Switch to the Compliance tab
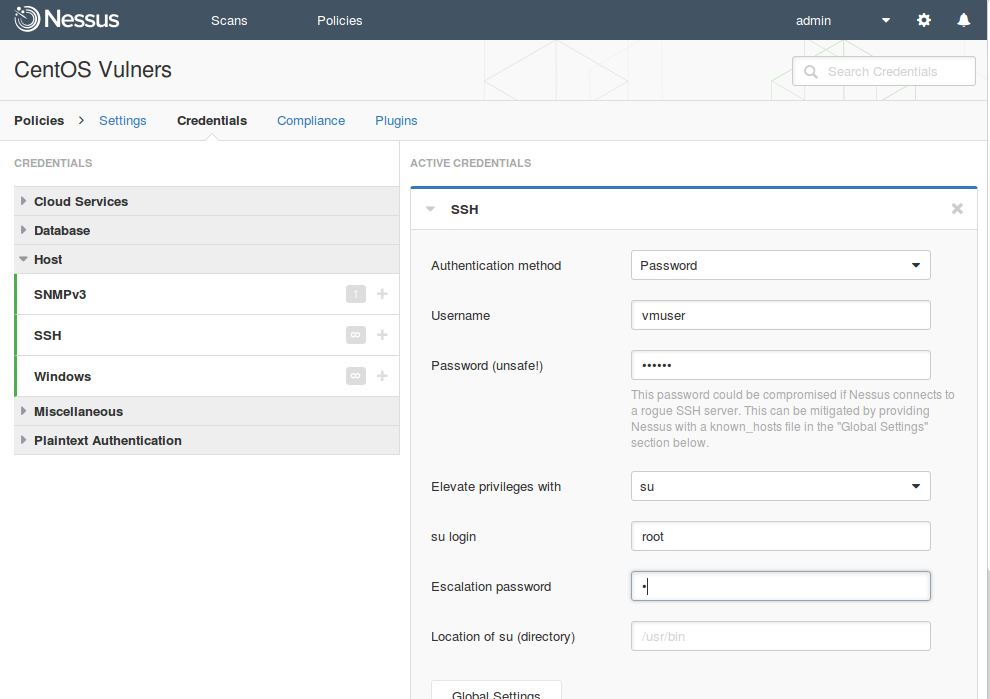Screen dimensions: 990x699 point(311,121)
